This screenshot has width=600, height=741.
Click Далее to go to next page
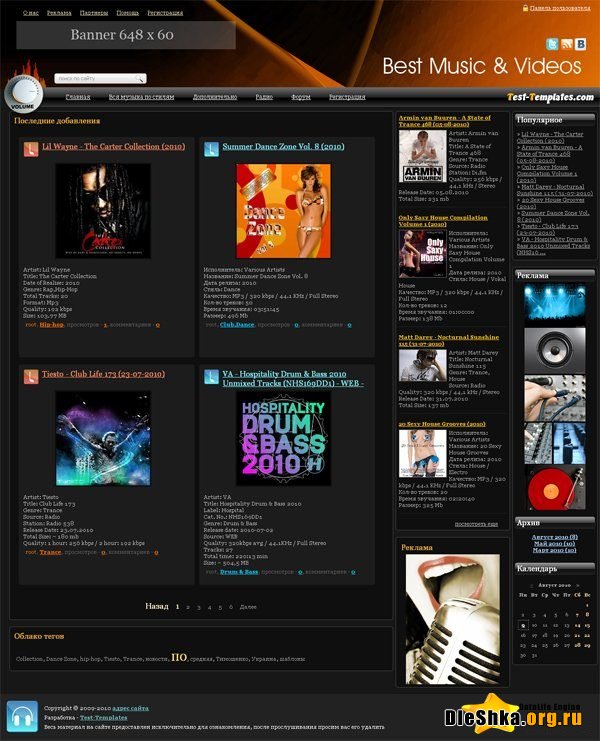pos(248,607)
